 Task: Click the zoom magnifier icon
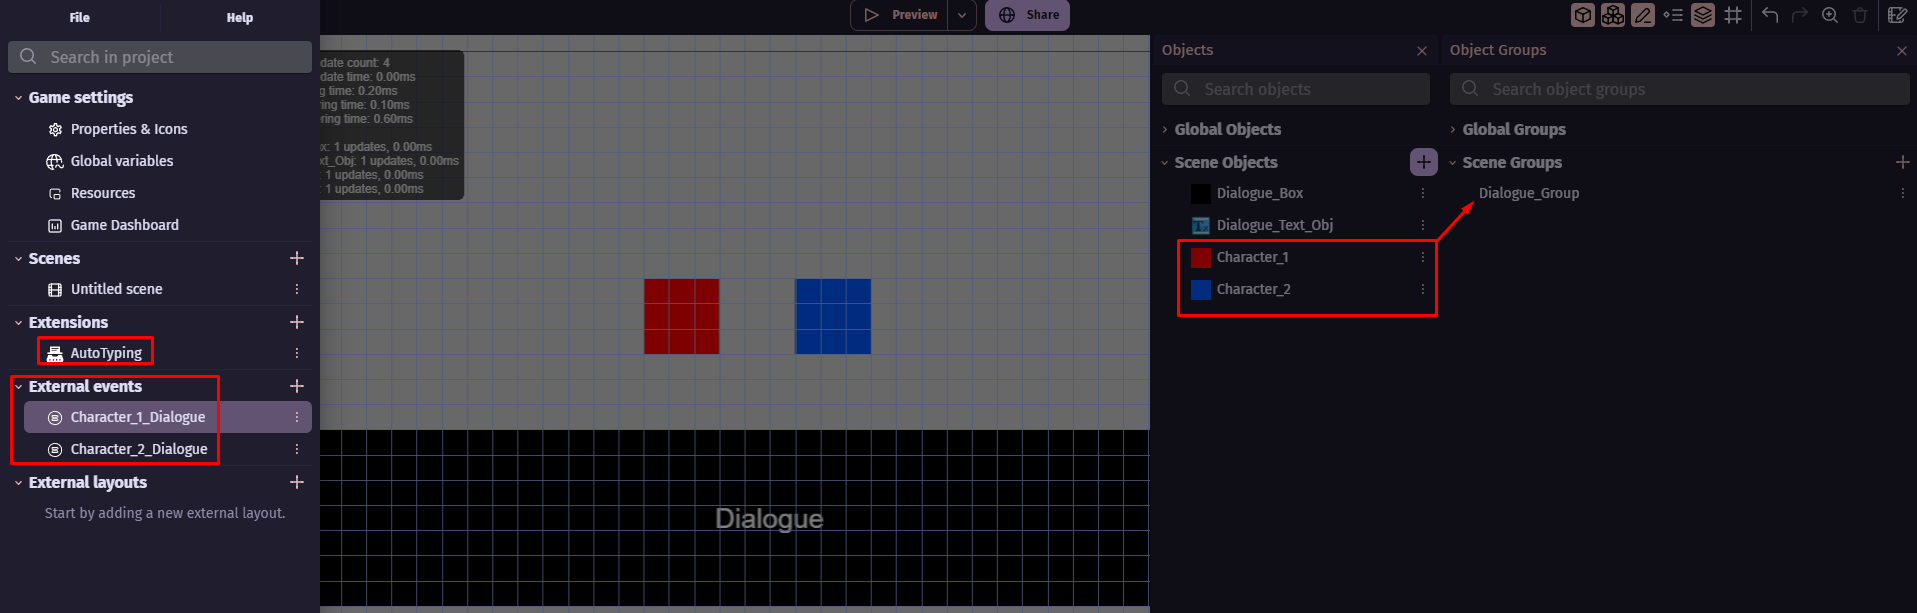coord(1830,15)
